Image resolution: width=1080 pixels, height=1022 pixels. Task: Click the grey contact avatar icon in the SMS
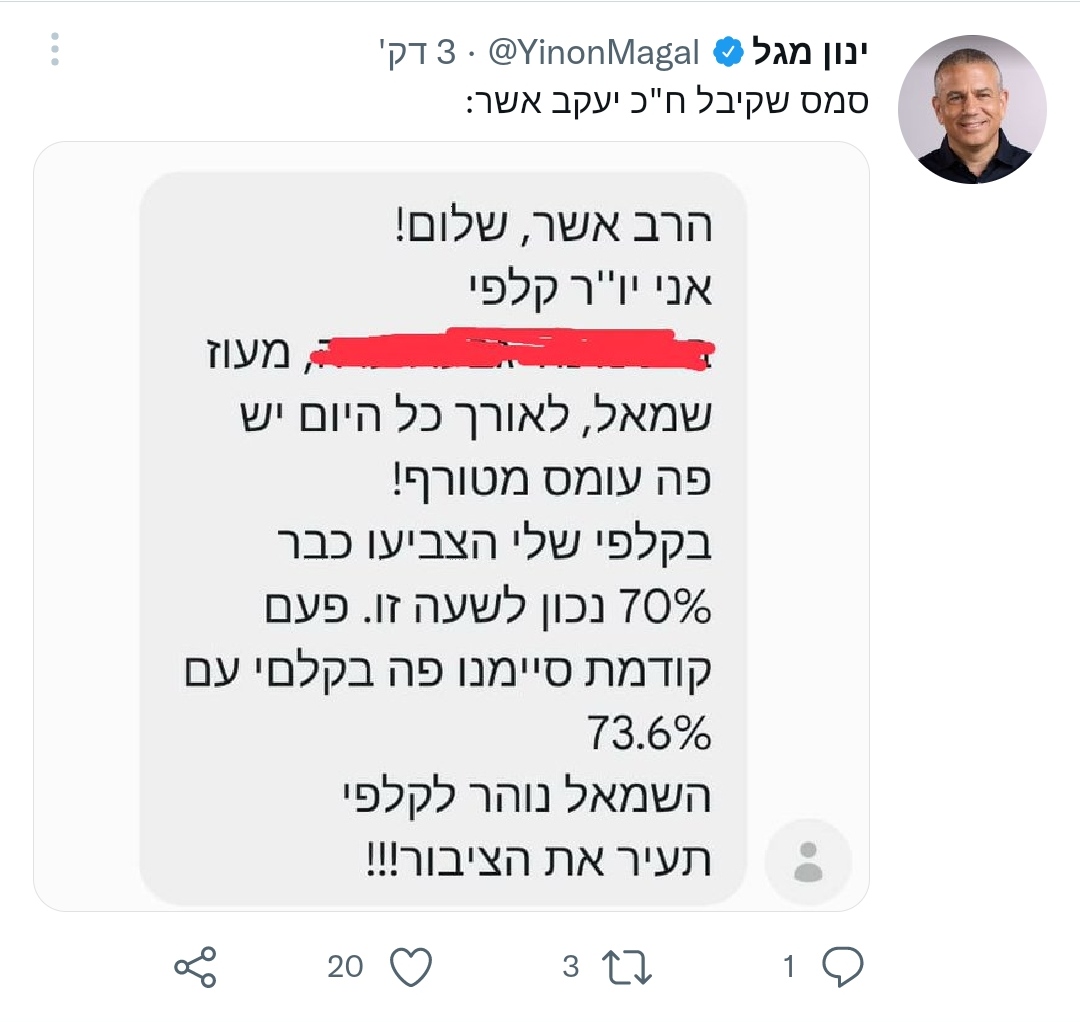807,862
